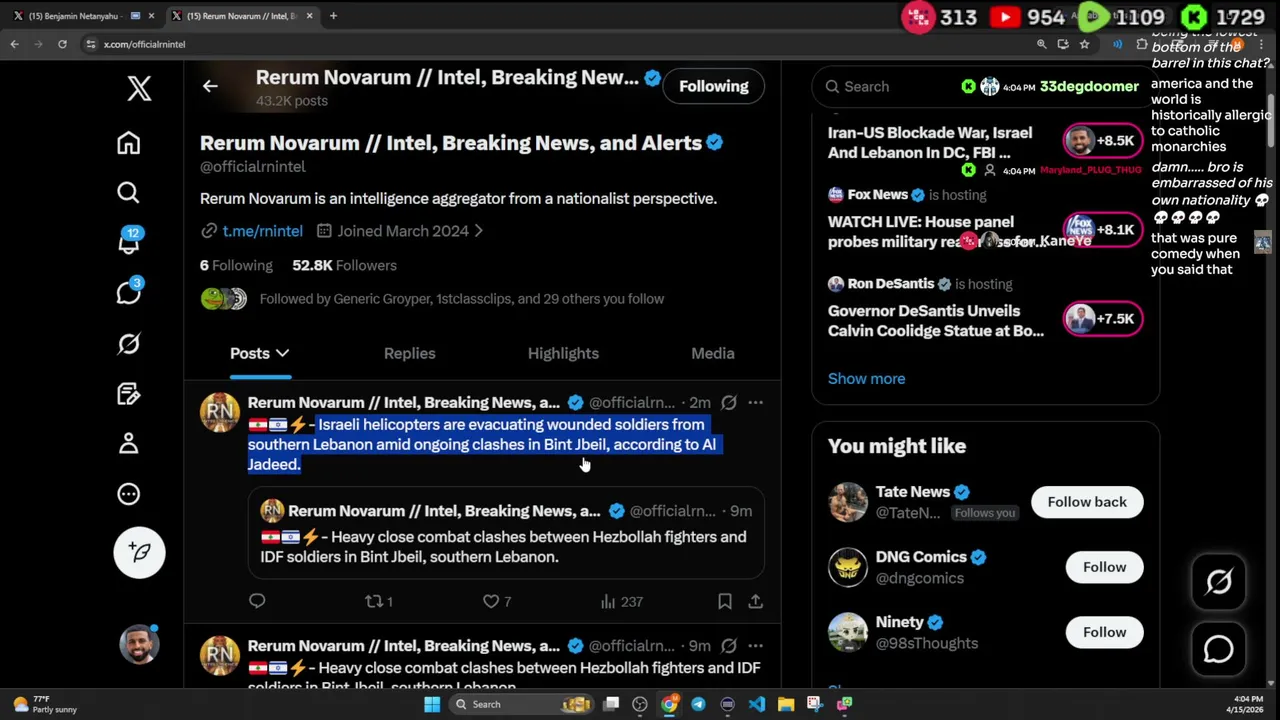Reply to Israeli helicopters post
Image resolution: width=1280 pixels, height=720 pixels.
257,601
